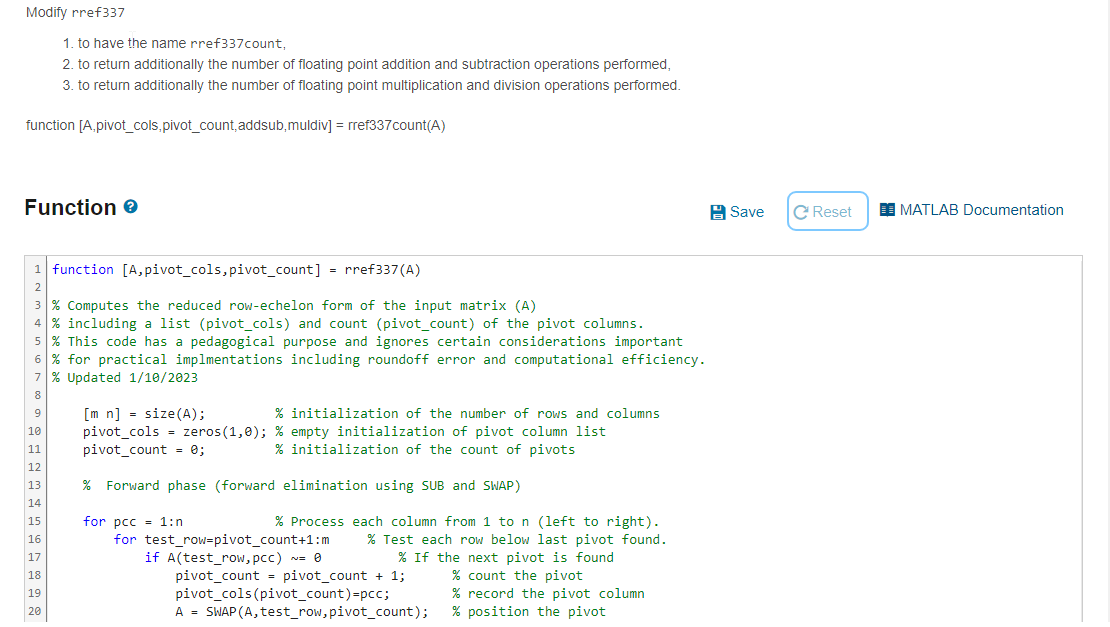Screen dimensions: 1110x627
Task: Click the 'pivot_count = 0;' line
Action: pyautogui.click(x=144, y=449)
